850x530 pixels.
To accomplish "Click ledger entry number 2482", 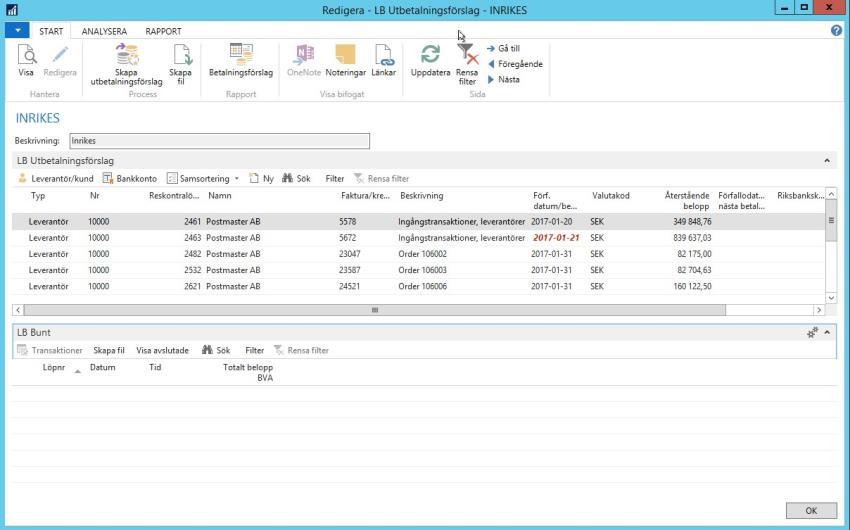I will 192,254.
